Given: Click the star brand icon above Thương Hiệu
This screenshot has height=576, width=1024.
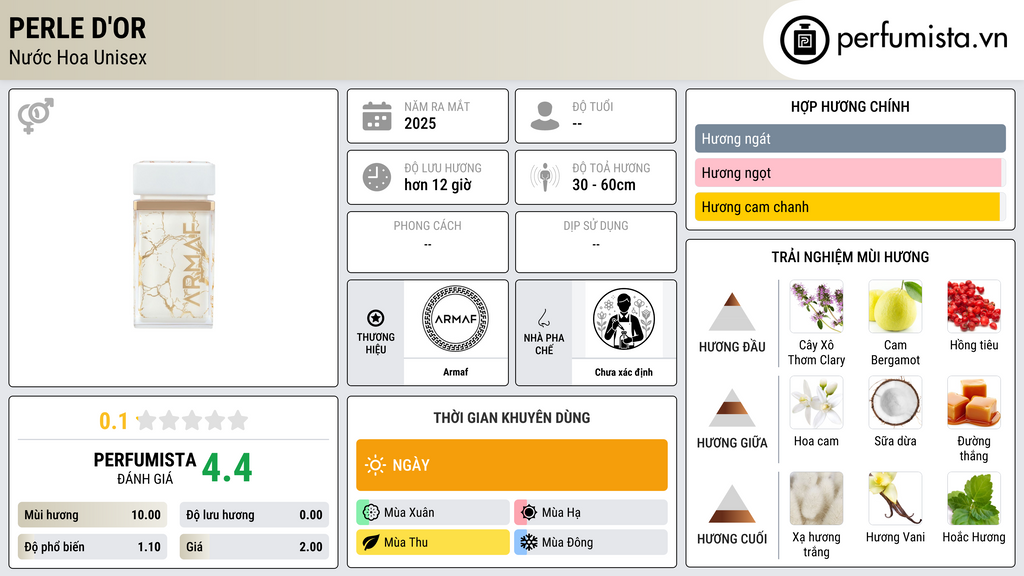Looking at the screenshot, I should click(x=376, y=318).
